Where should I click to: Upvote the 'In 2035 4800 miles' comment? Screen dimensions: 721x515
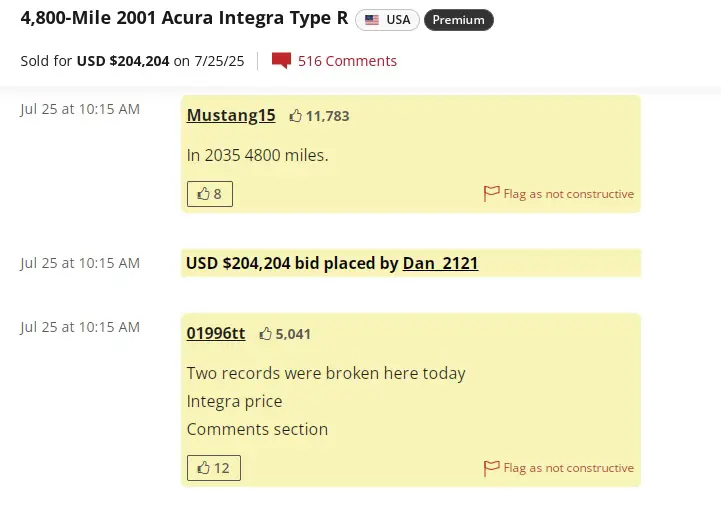pyautogui.click(x=210, y=194)
